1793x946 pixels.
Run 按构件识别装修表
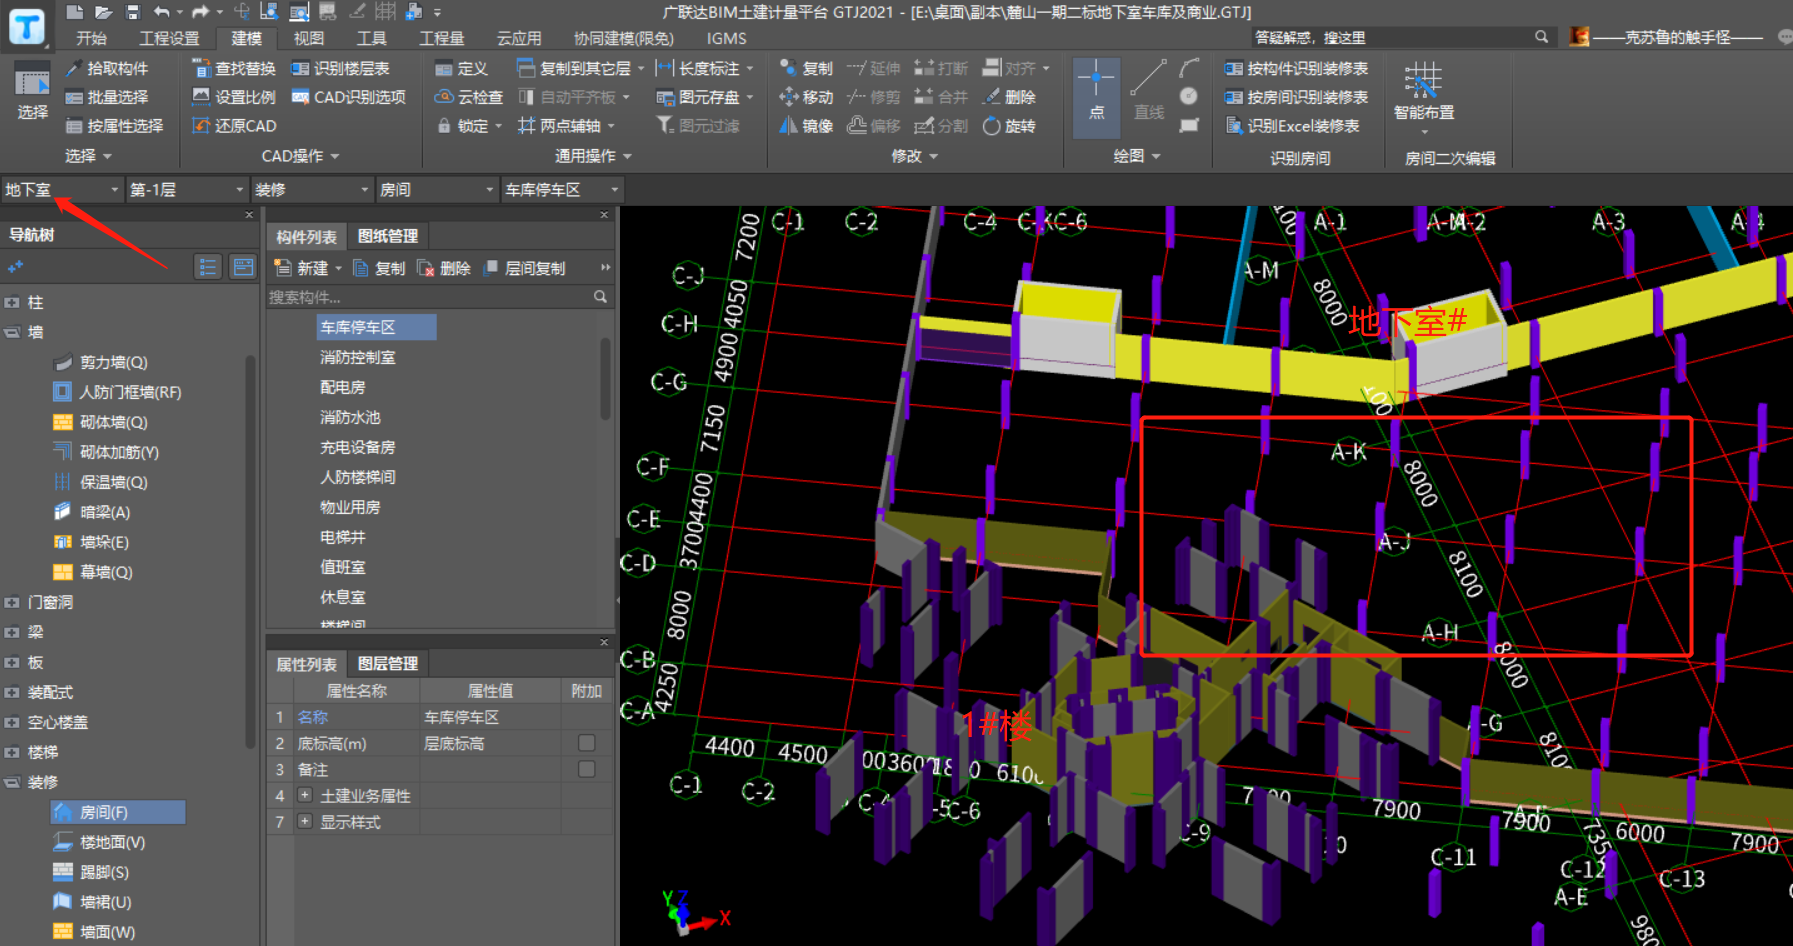pyautogui.click(x=1296, y=68)
